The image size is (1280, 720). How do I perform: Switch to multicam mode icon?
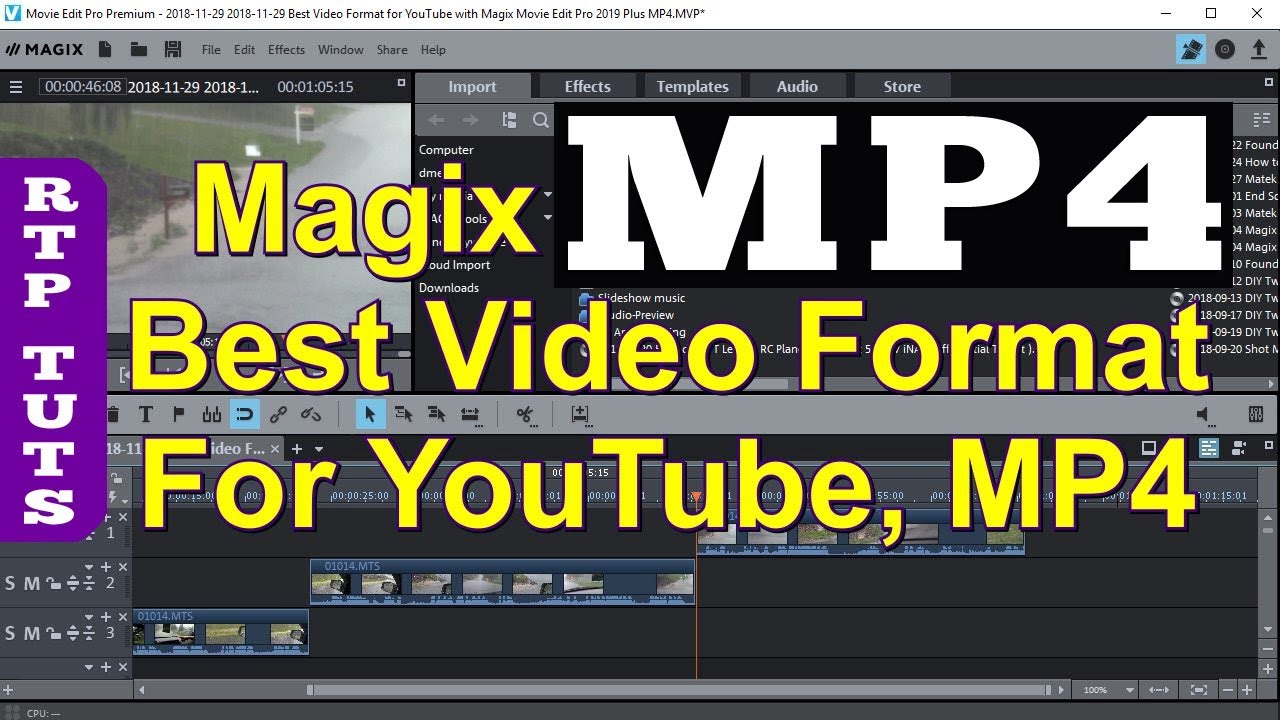1240,448
